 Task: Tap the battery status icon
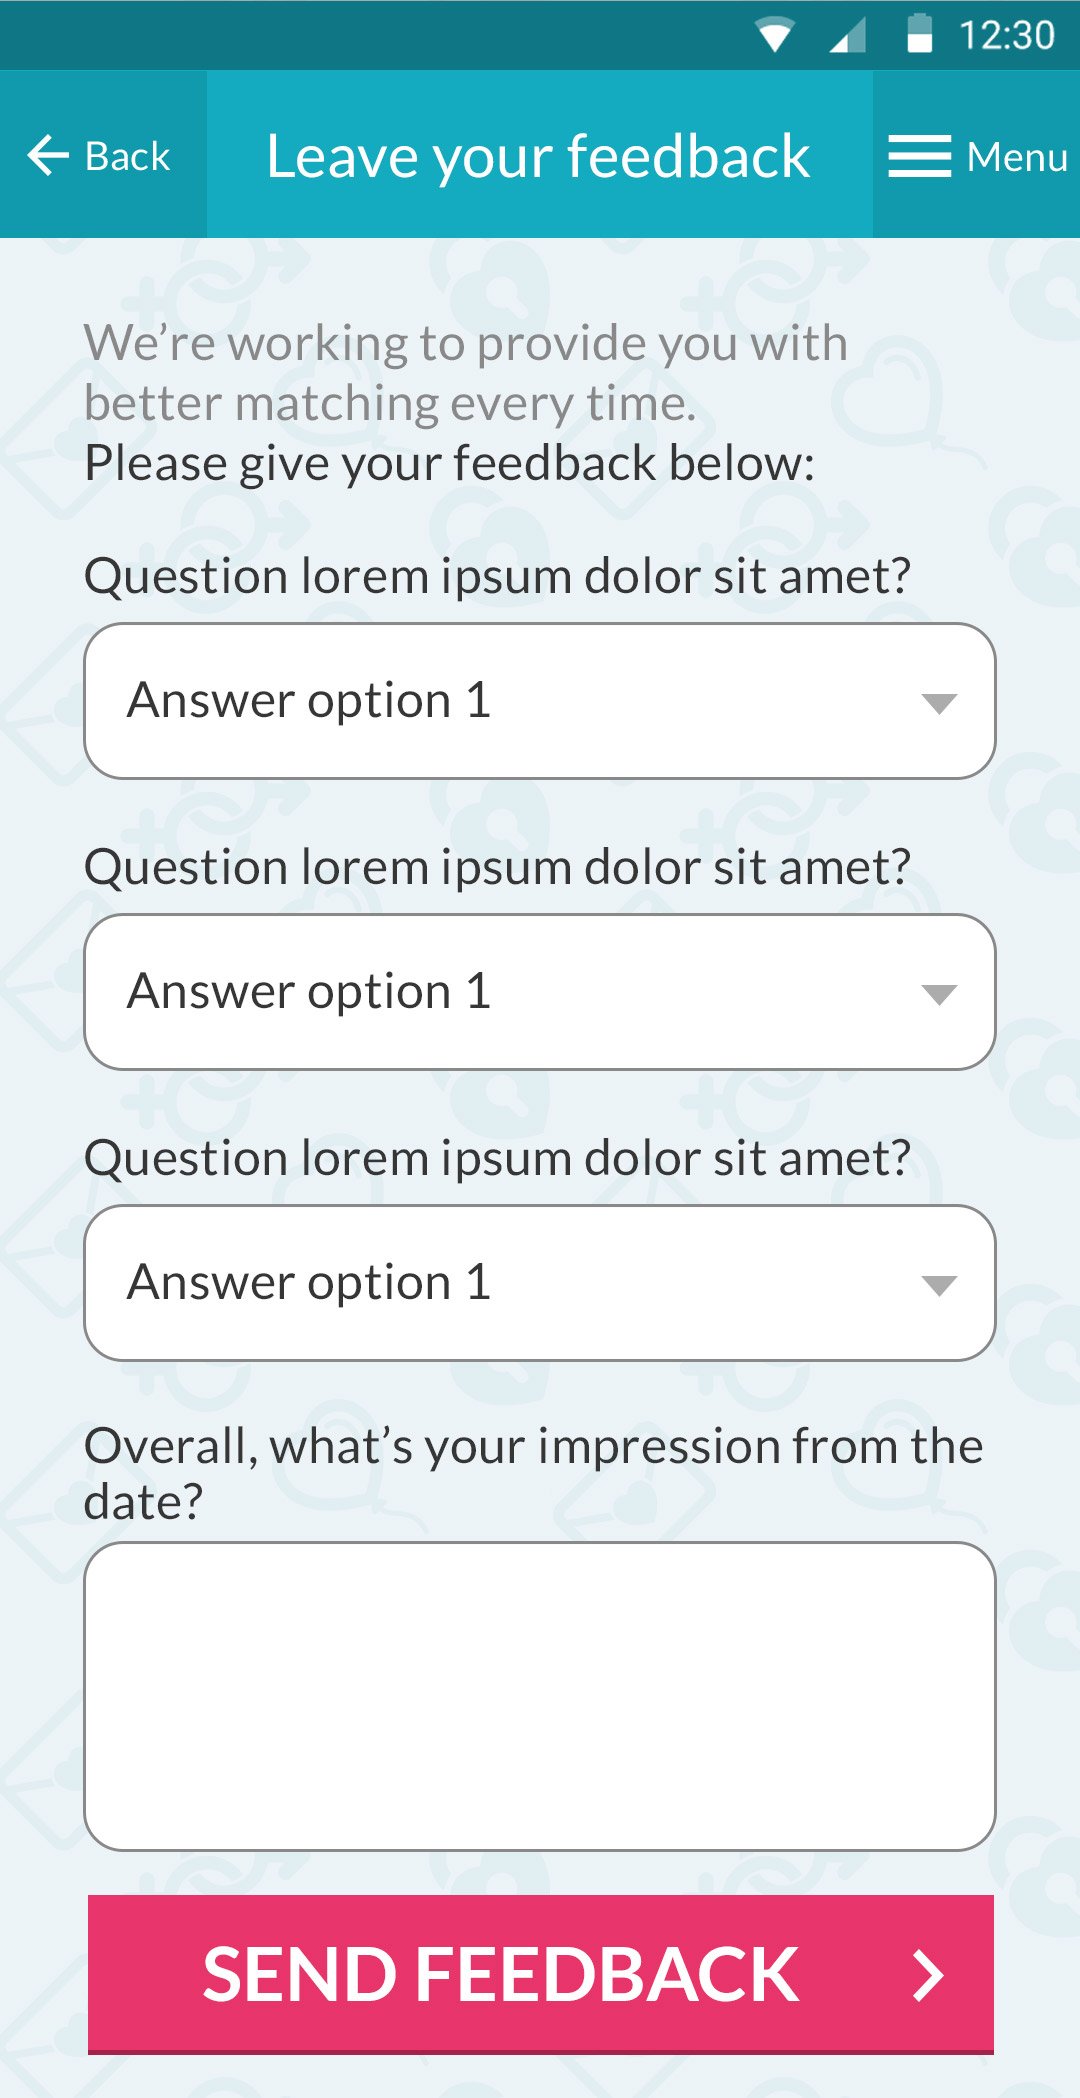point(919,34)
